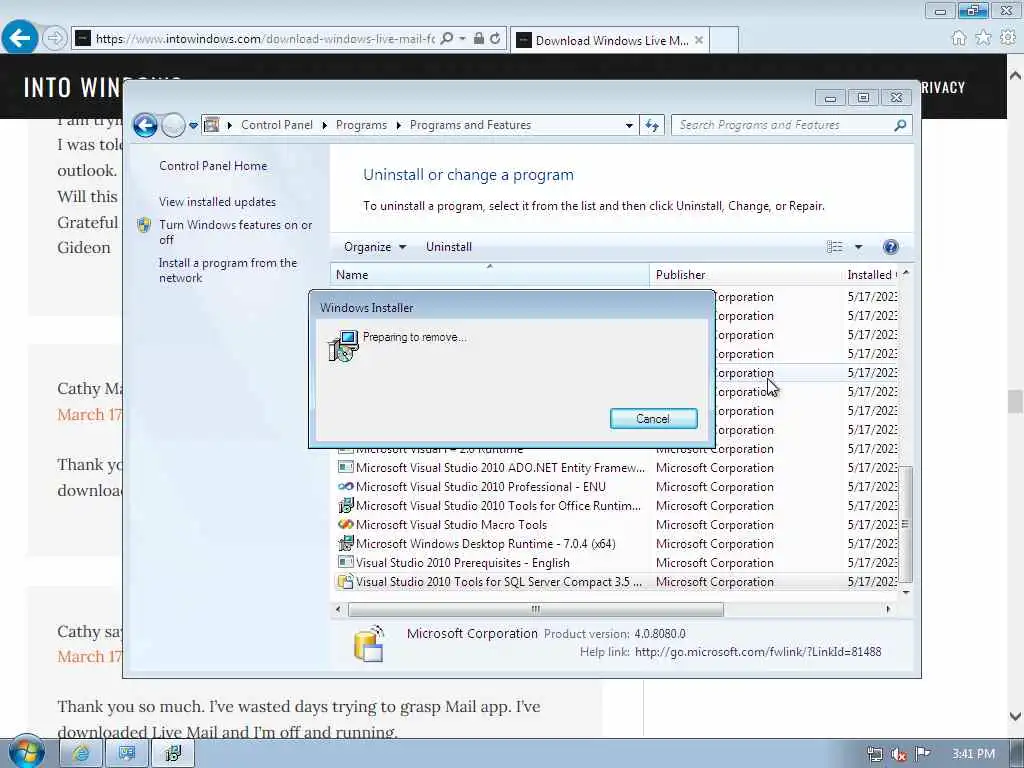The height and width of the screenshot is (768, 1024).
Task: Click the 3:41 PM taskbar clock
Action: pos(973,754)
